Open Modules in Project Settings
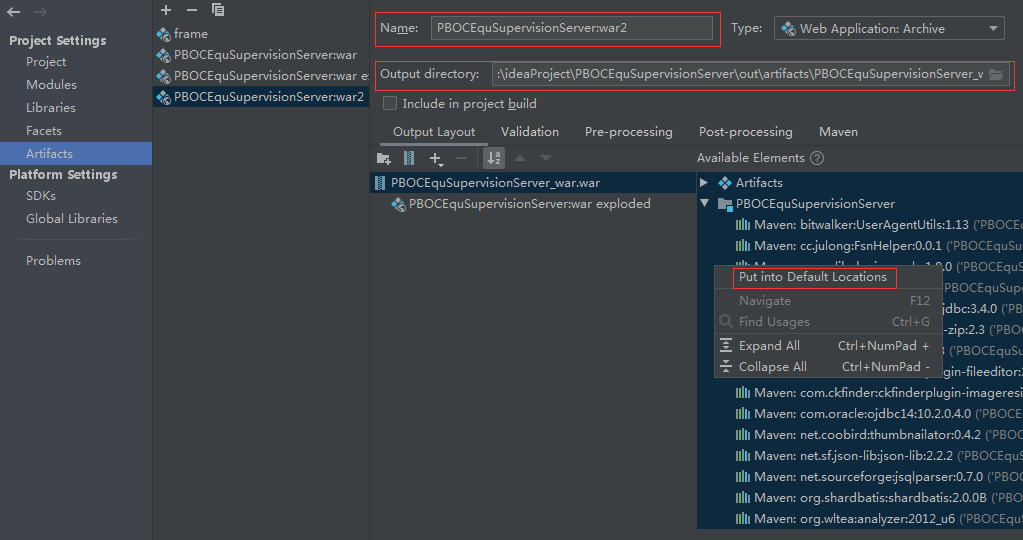This screenshot has height=540, width=1023. pos(51,85)
